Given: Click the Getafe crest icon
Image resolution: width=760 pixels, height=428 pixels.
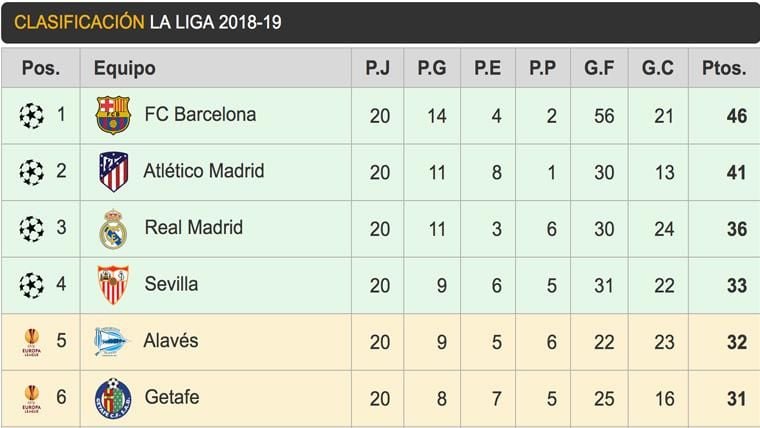Looking at the screenshot, I should click(x=113, y=398).
